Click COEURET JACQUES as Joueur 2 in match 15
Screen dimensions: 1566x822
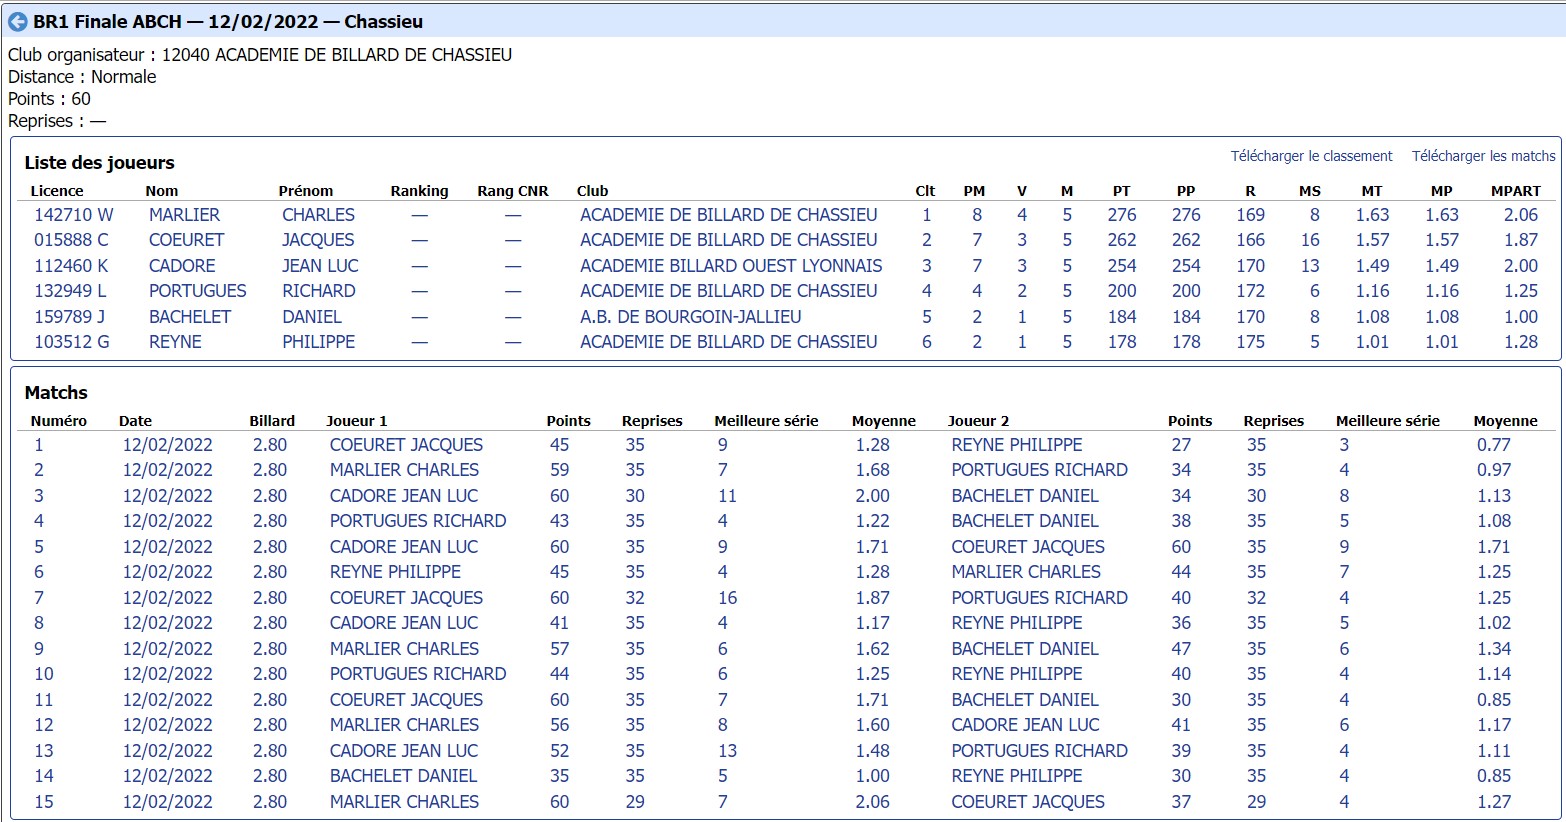point(1028,802)
